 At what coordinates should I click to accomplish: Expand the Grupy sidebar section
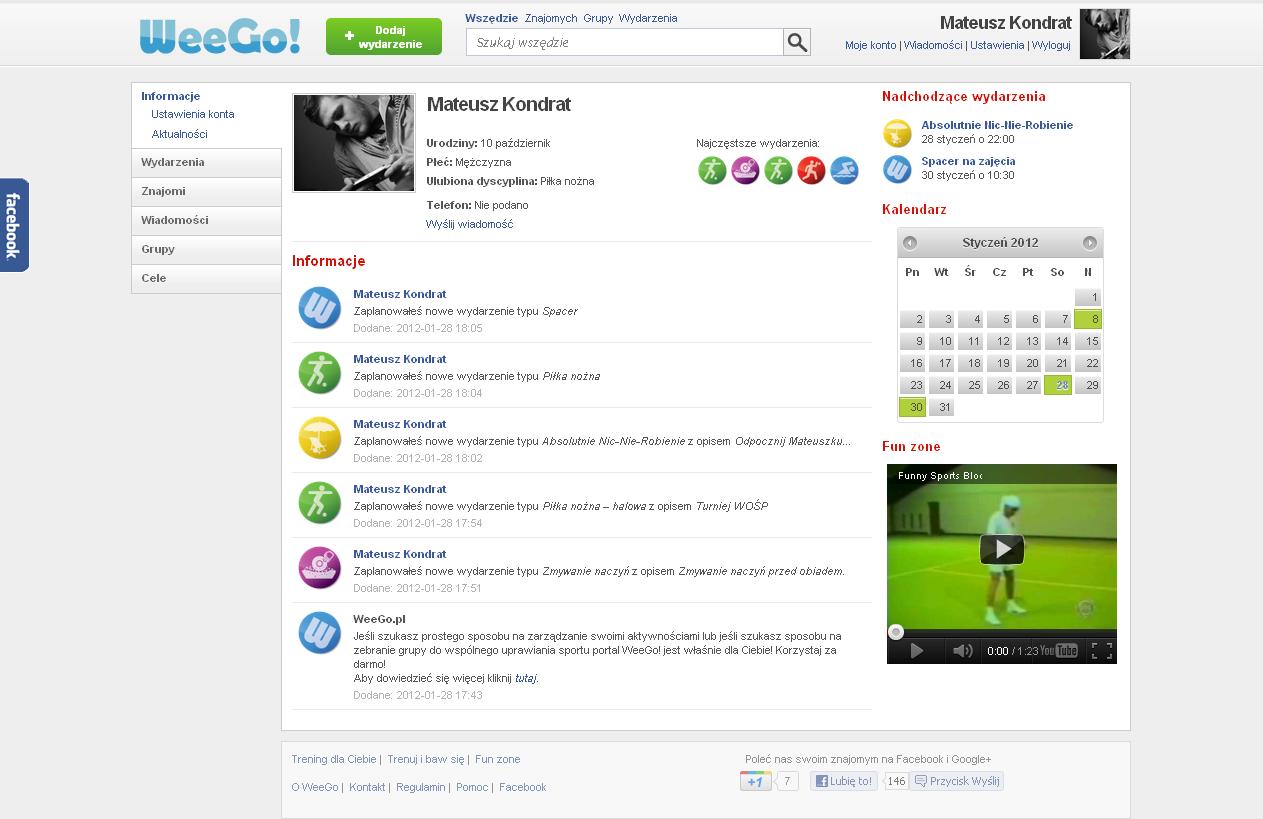(x=206, y=249)
